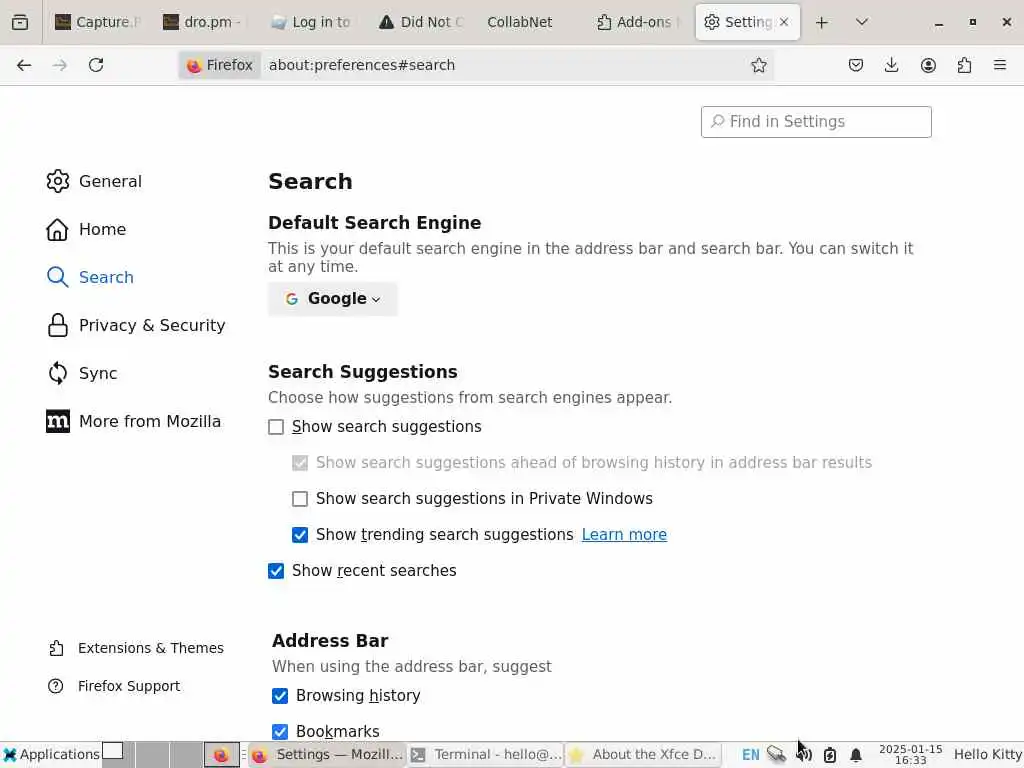Click the Find in Settings field
1024x768 pixels.
point(816,122)
